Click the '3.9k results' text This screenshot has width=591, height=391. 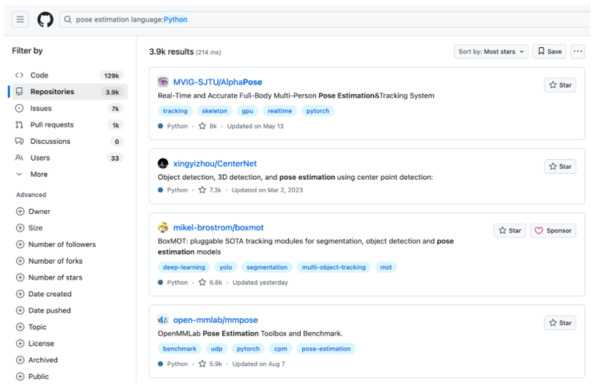point(171,52)
